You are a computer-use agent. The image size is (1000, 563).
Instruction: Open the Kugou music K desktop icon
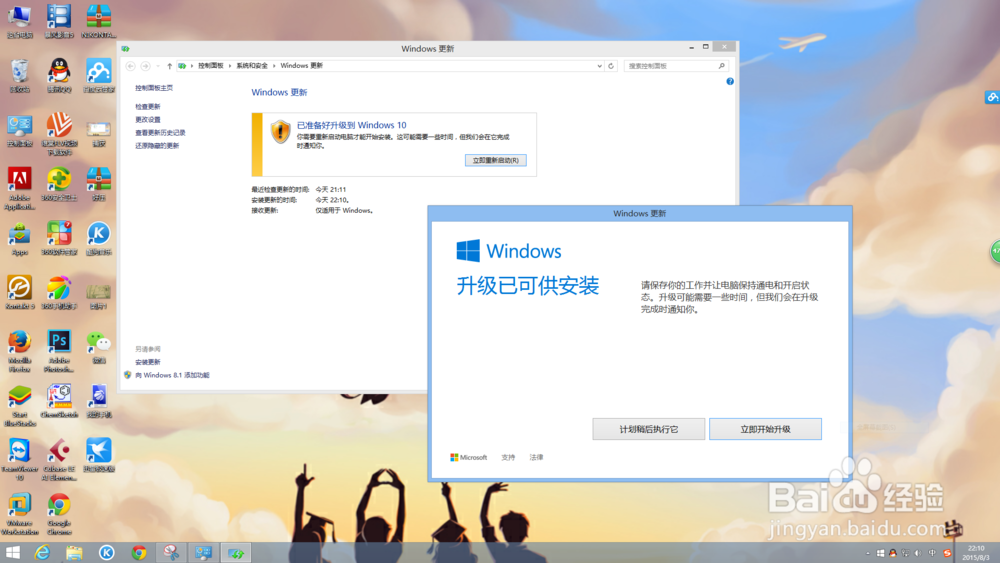coord(98,239)
